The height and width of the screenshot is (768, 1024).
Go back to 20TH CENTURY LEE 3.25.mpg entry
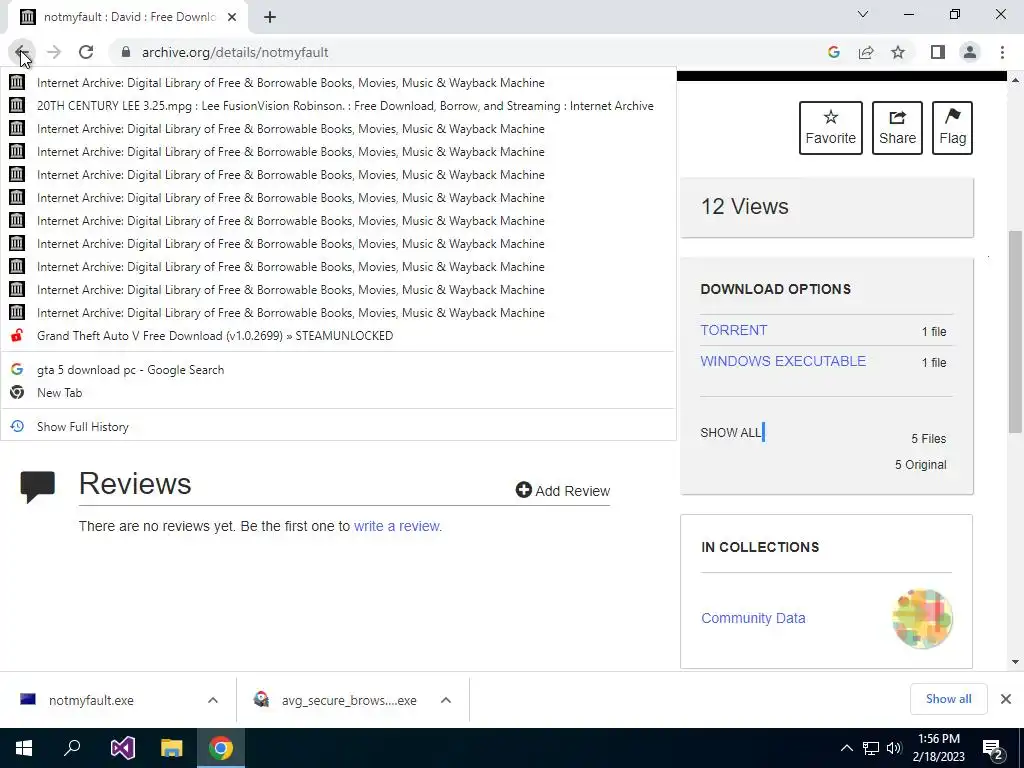tap(338, 106)
